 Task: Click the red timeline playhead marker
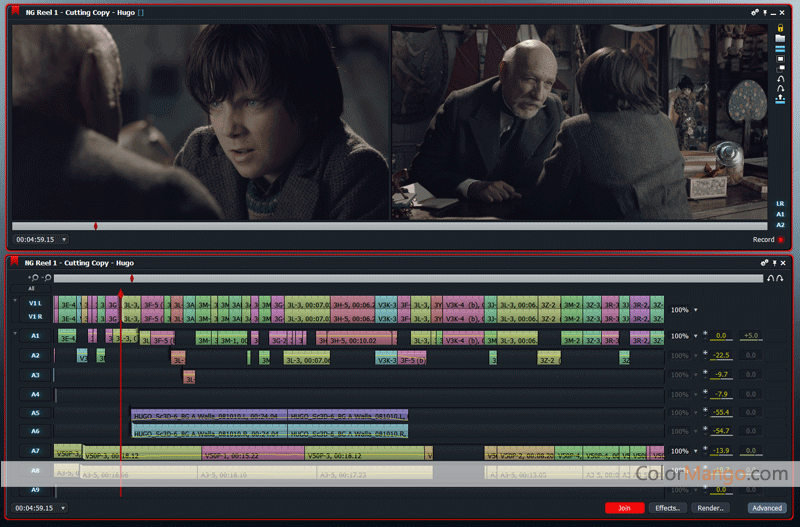coord(121,294)
